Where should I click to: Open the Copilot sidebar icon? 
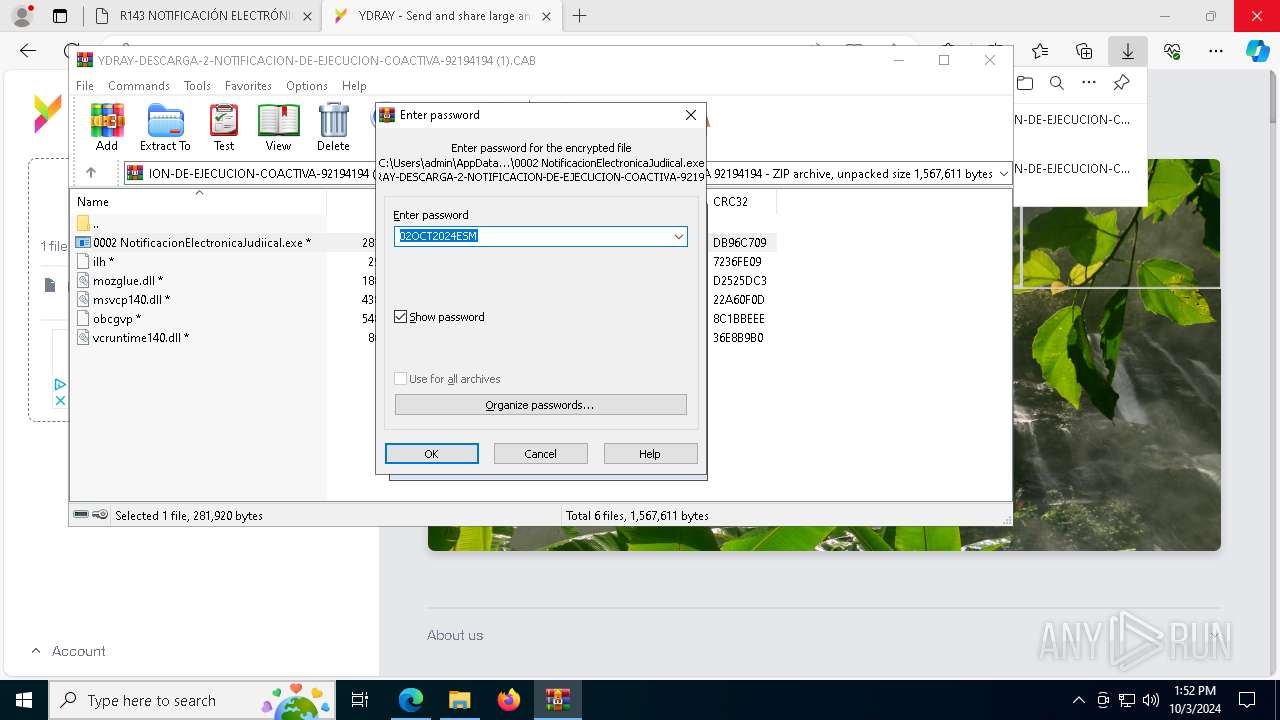(x=1258, y=51)
